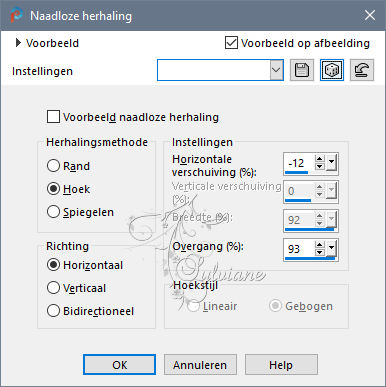Enable Voorbeeld naadloze herhaling checkbox
This screenshot has width=386, height=387.
click(x=53, y=117)
